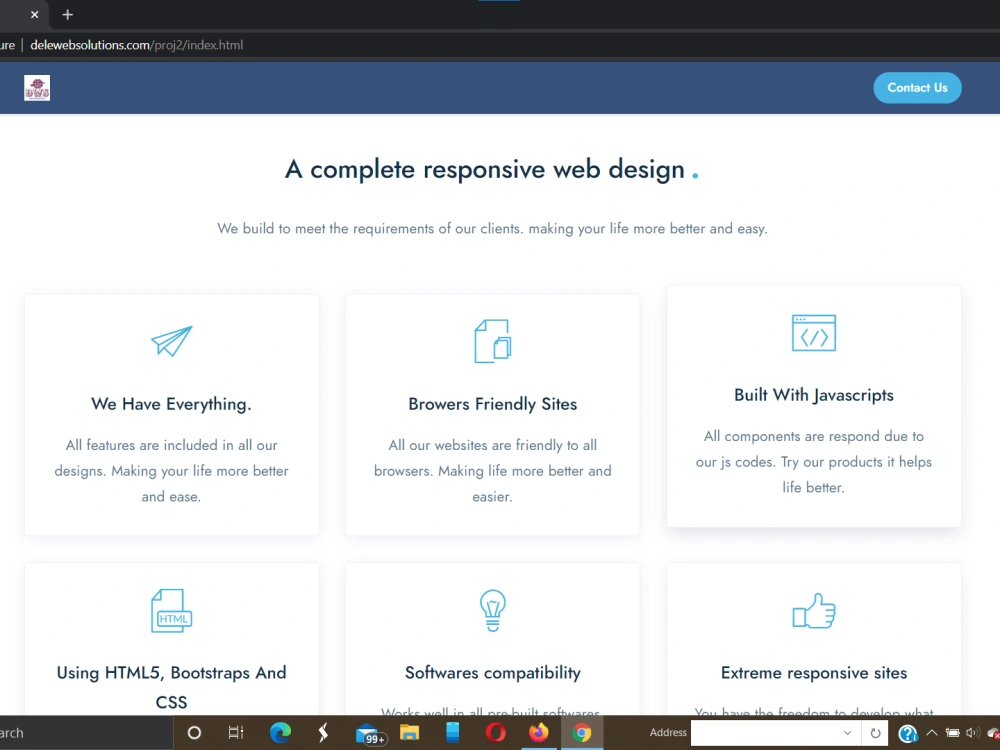The height and width of the screenshot is (750, 1000).
Task: Open the volume tray icon
Action: click(x=973, y=733)
